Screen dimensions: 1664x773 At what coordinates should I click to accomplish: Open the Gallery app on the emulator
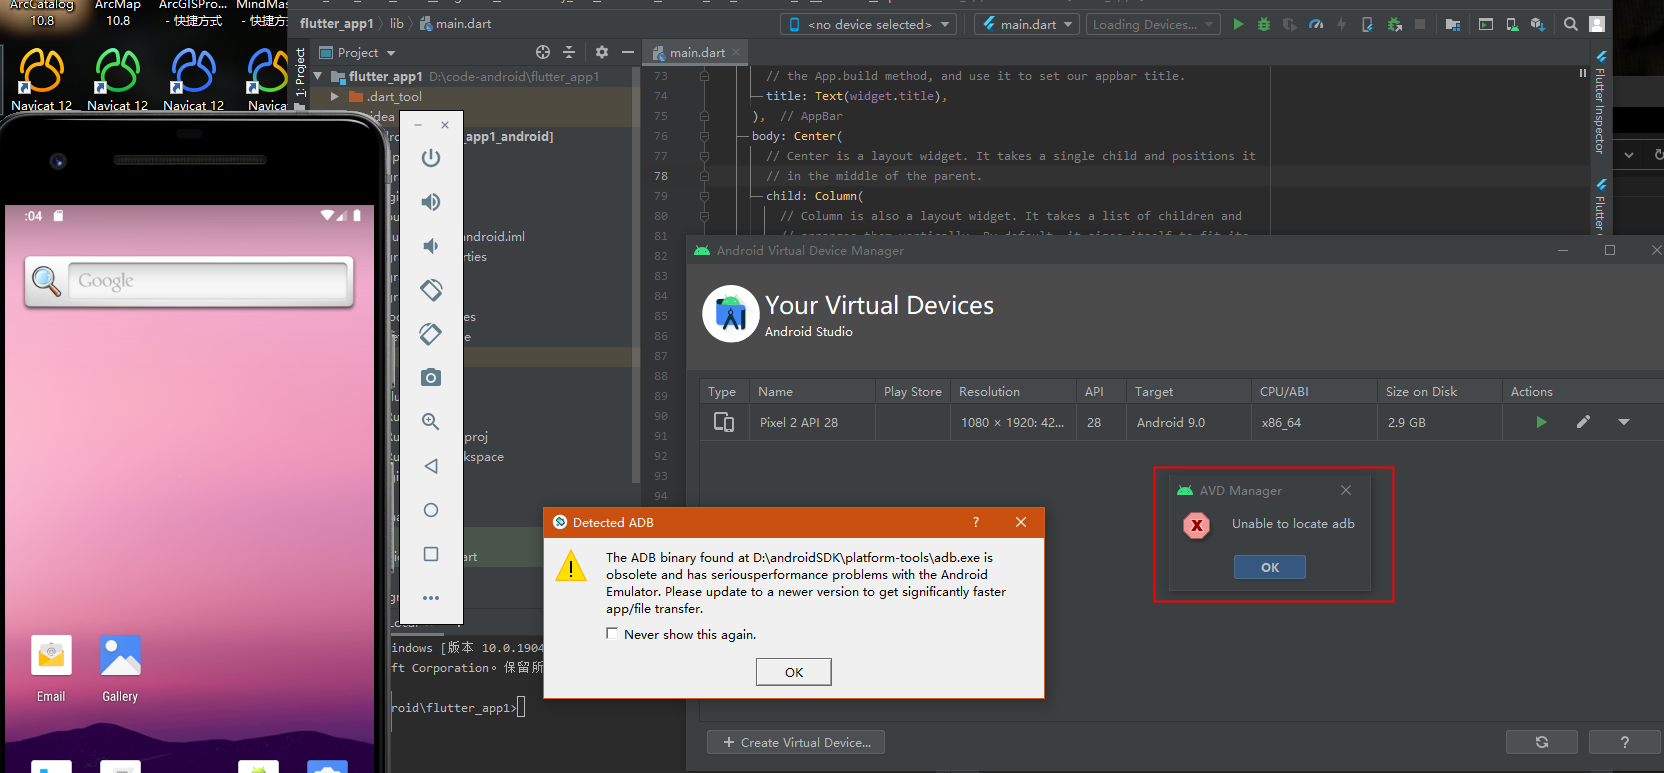pyautogui.click(x=120, y=669)
